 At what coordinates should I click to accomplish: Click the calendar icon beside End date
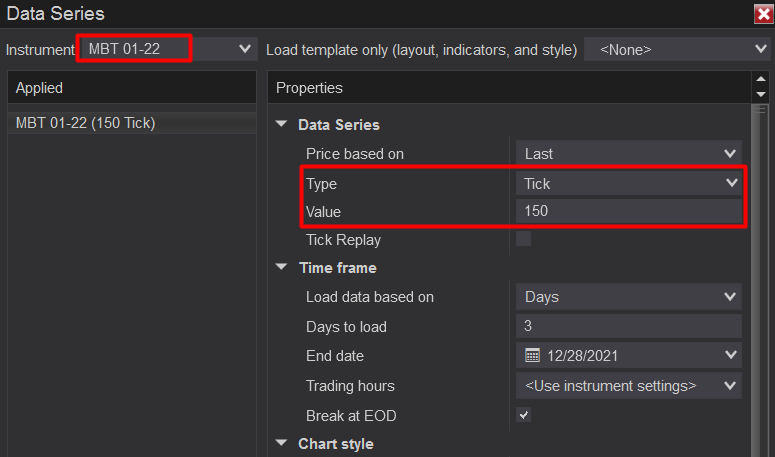pyautogui.click(x=532, y=355)
